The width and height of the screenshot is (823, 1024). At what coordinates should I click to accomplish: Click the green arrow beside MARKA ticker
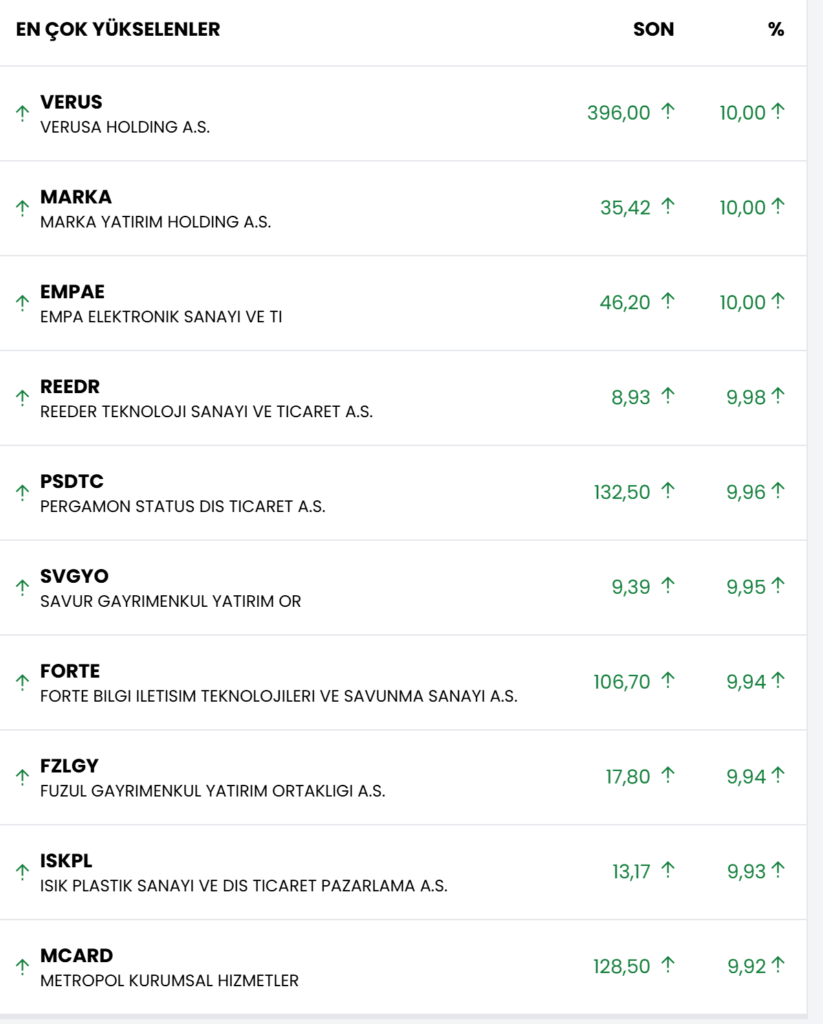(x=22, y=208)
